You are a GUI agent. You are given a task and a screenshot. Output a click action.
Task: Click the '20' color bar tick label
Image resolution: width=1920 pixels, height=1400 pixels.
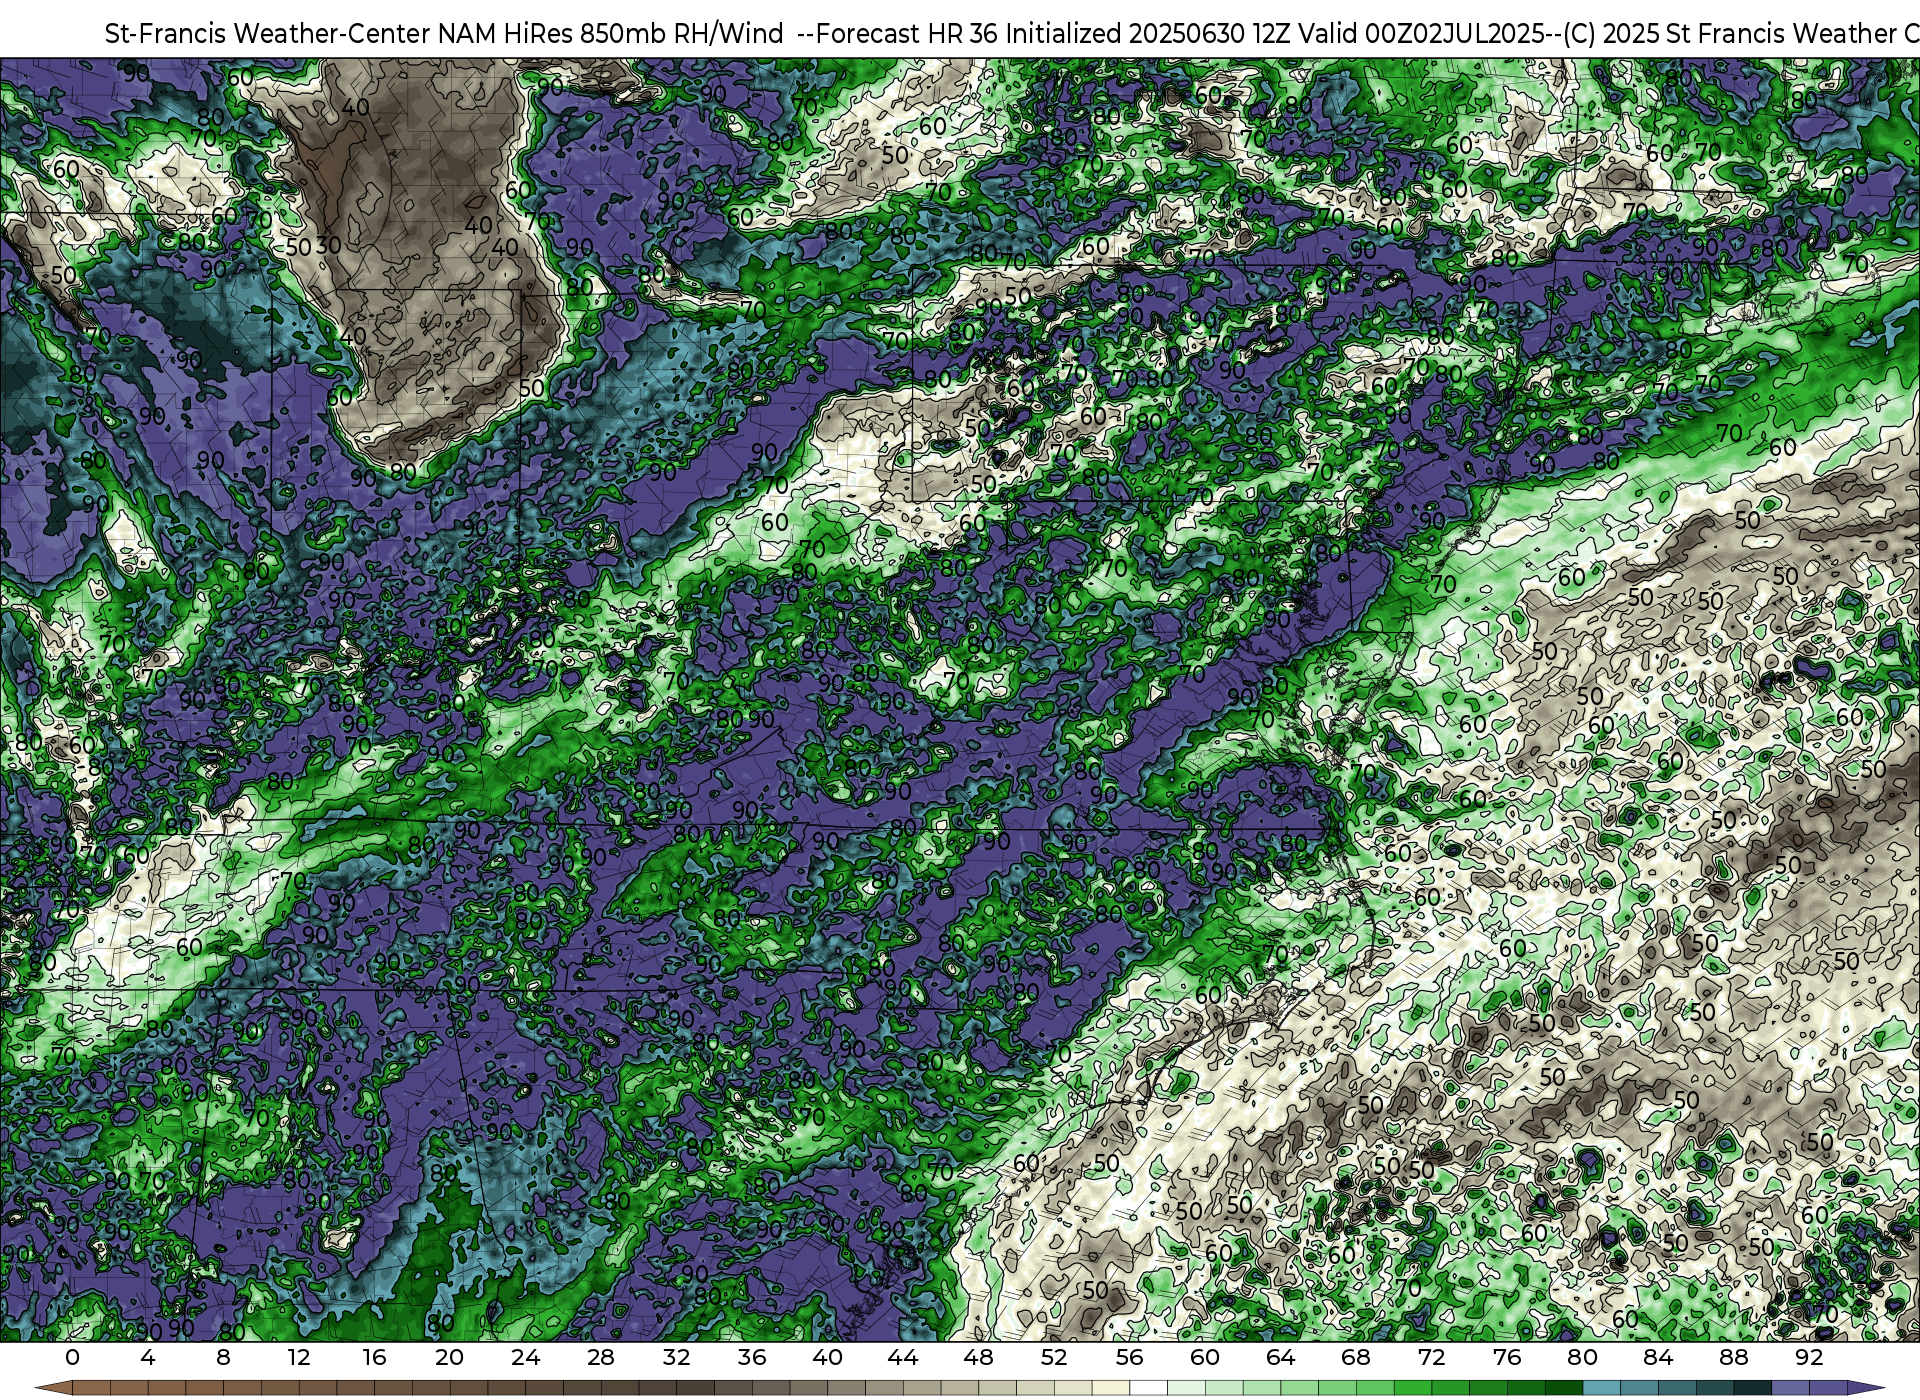450,1357
